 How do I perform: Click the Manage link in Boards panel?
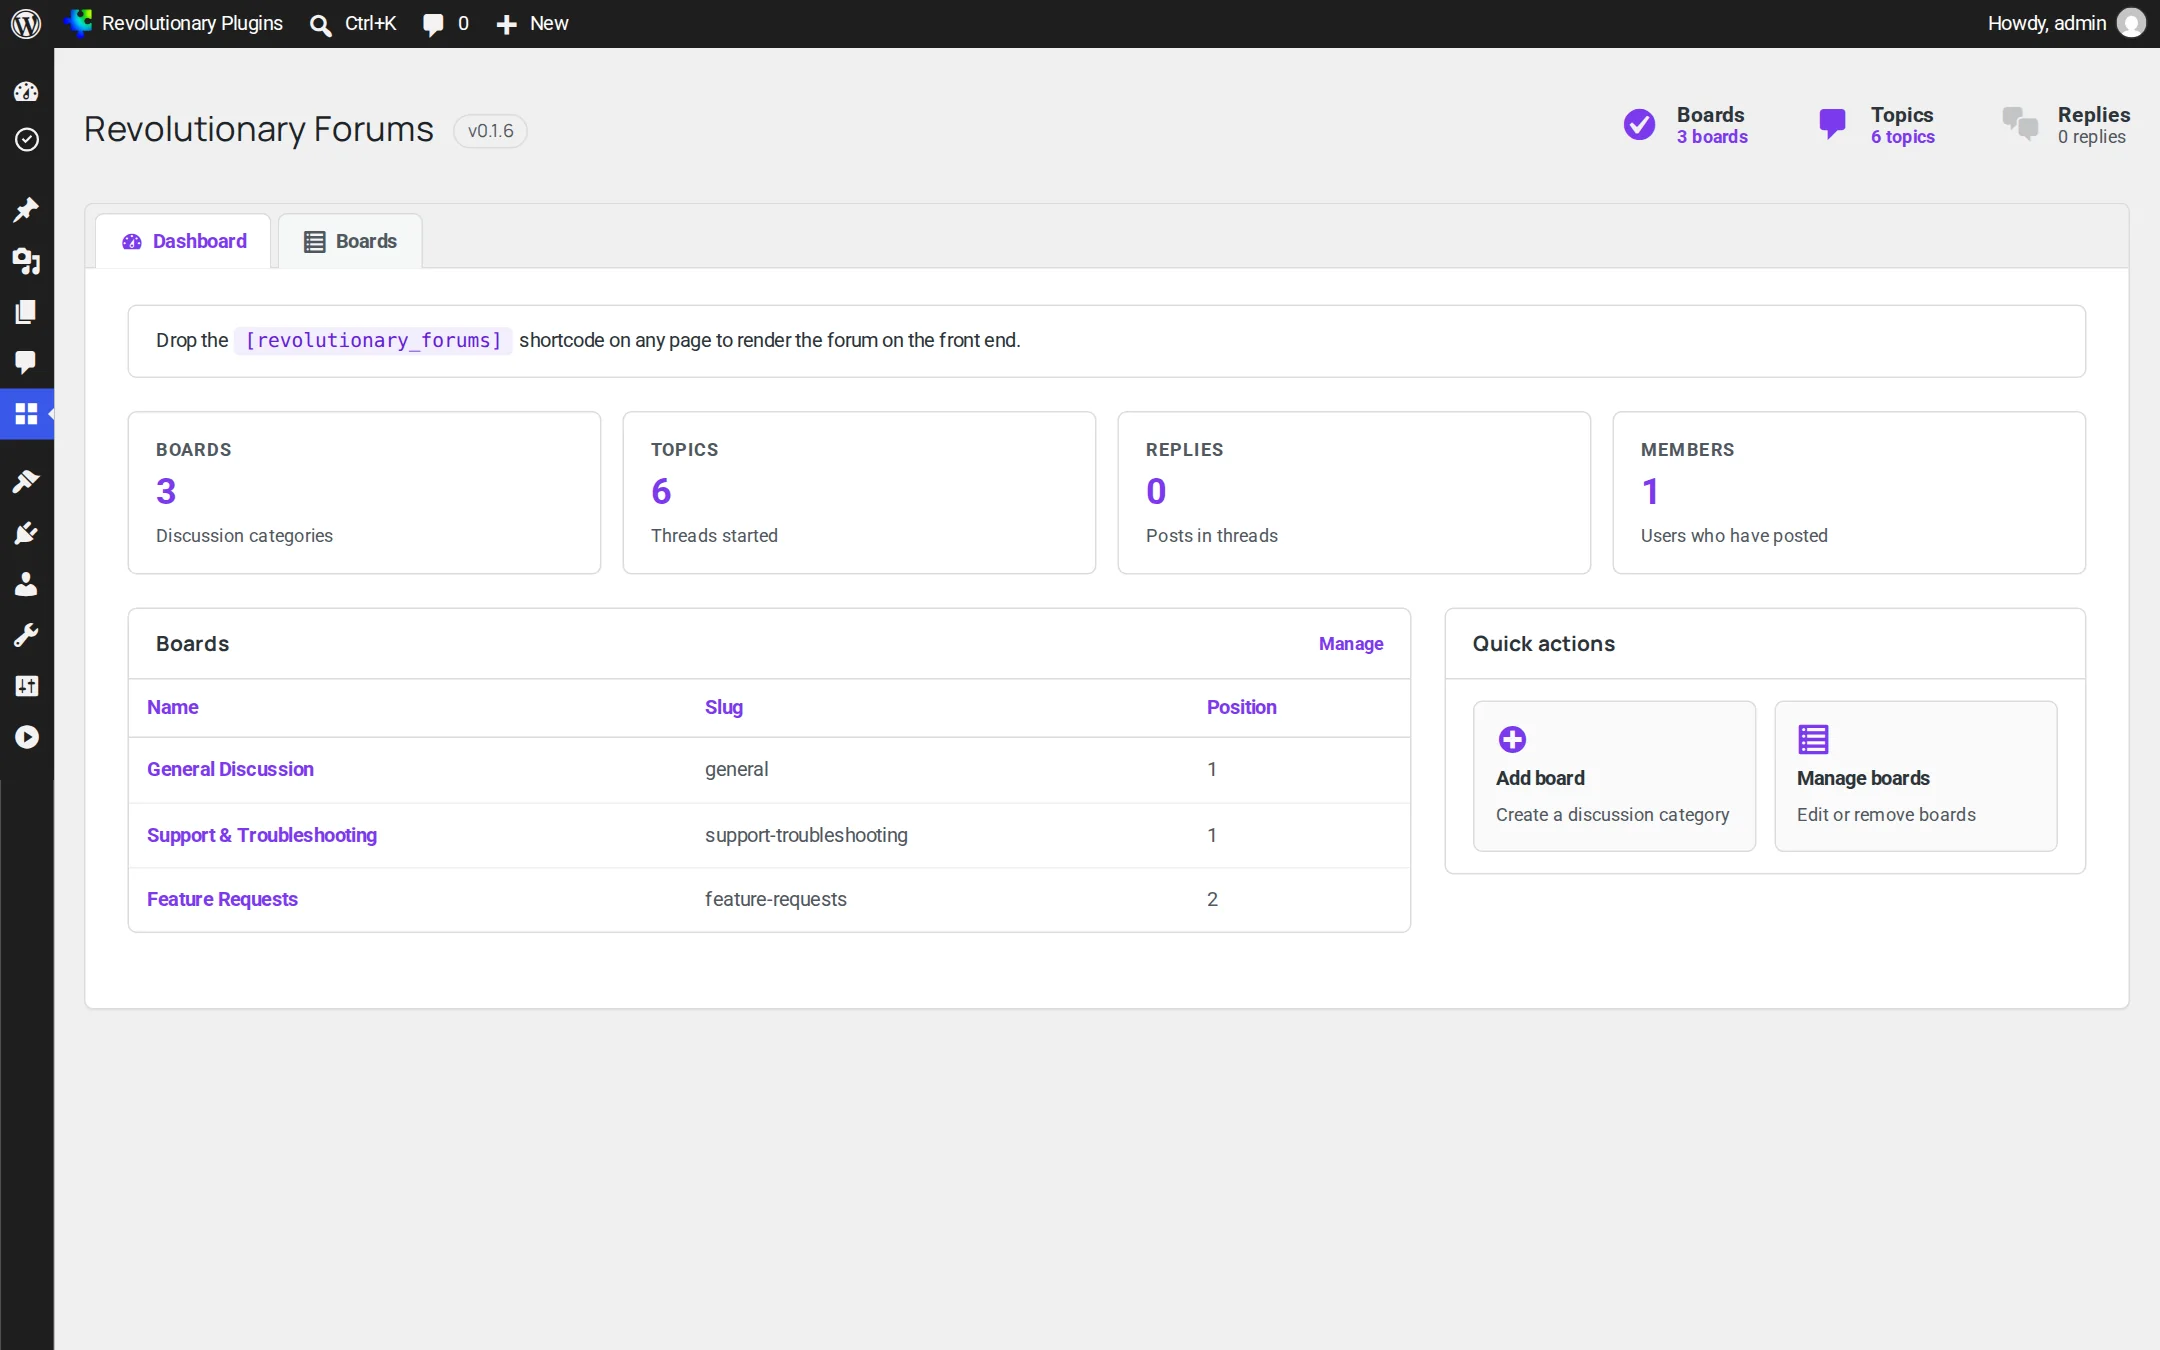tap(1351, 644)
